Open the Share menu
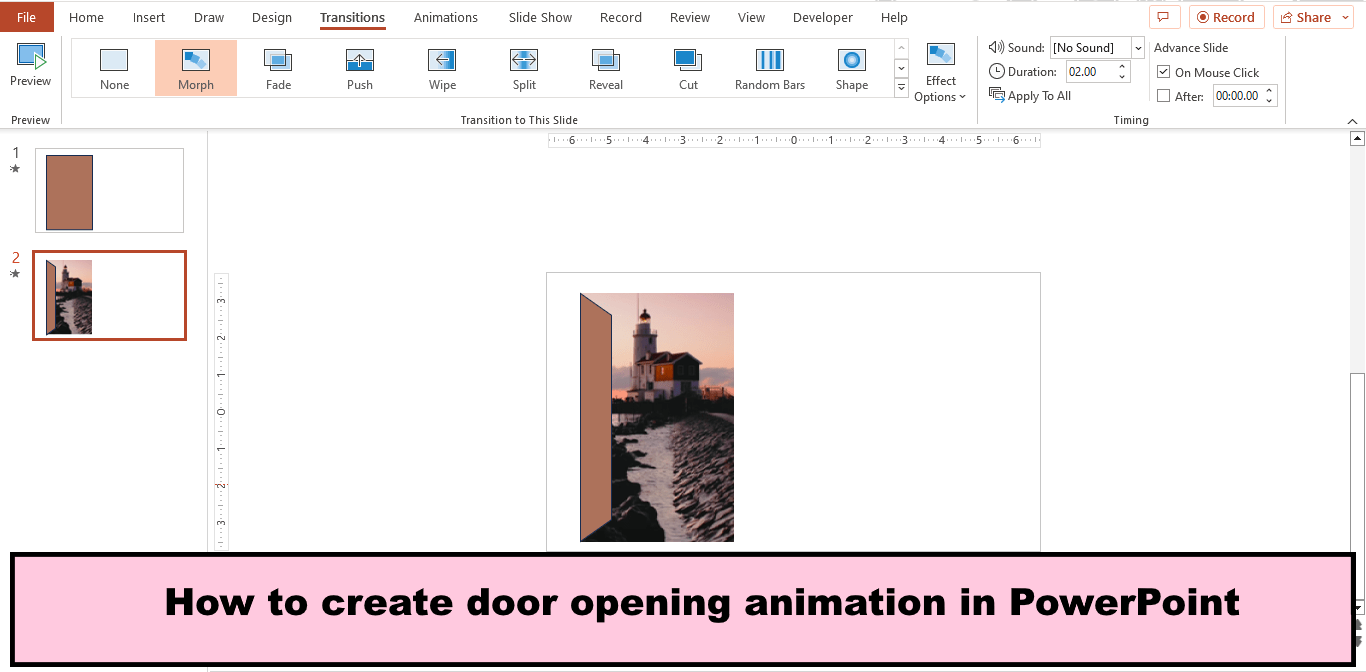 (1313, 17)
